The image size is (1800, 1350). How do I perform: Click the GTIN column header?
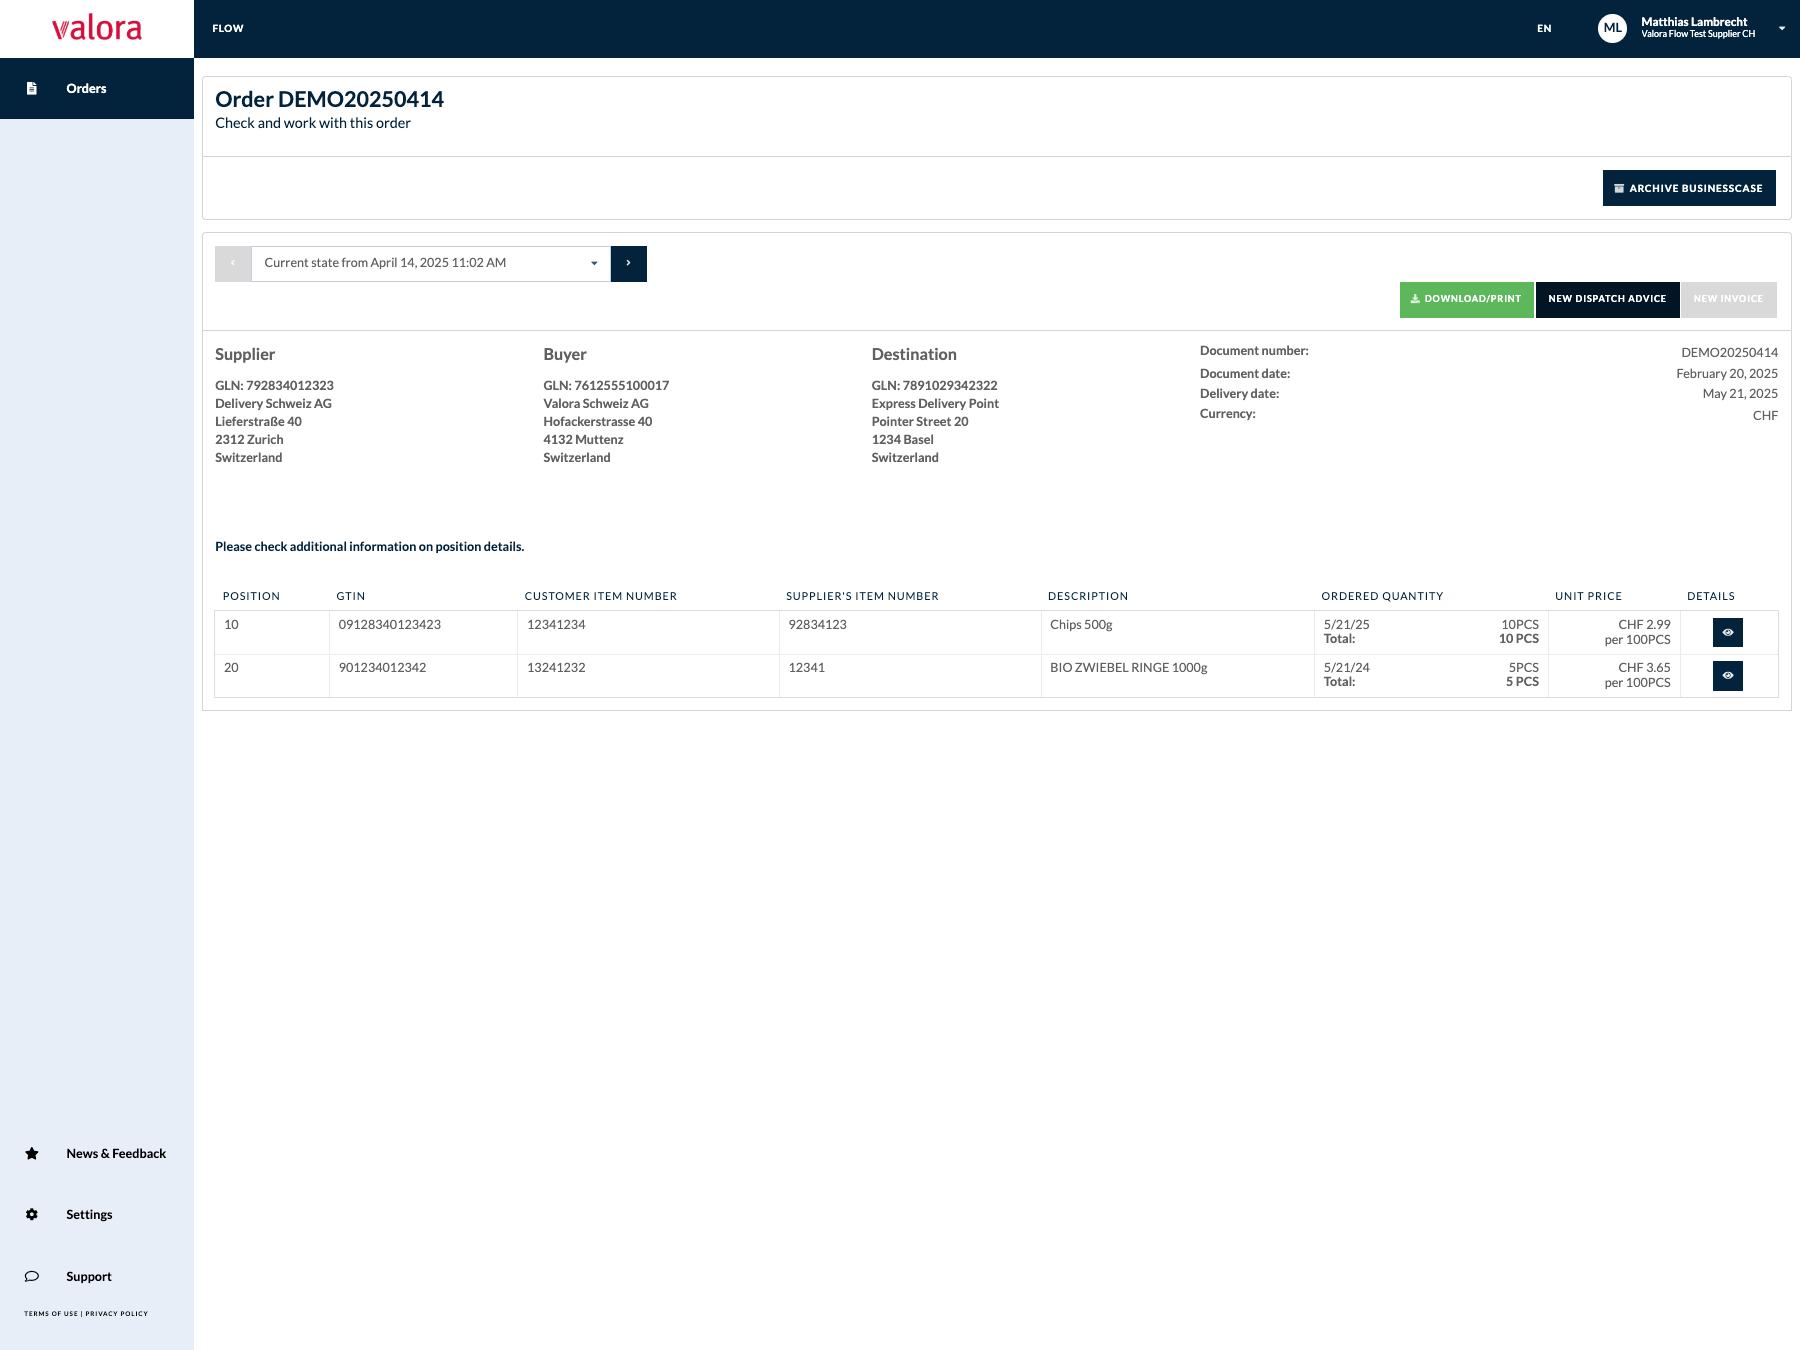click(x=351, y=596)
